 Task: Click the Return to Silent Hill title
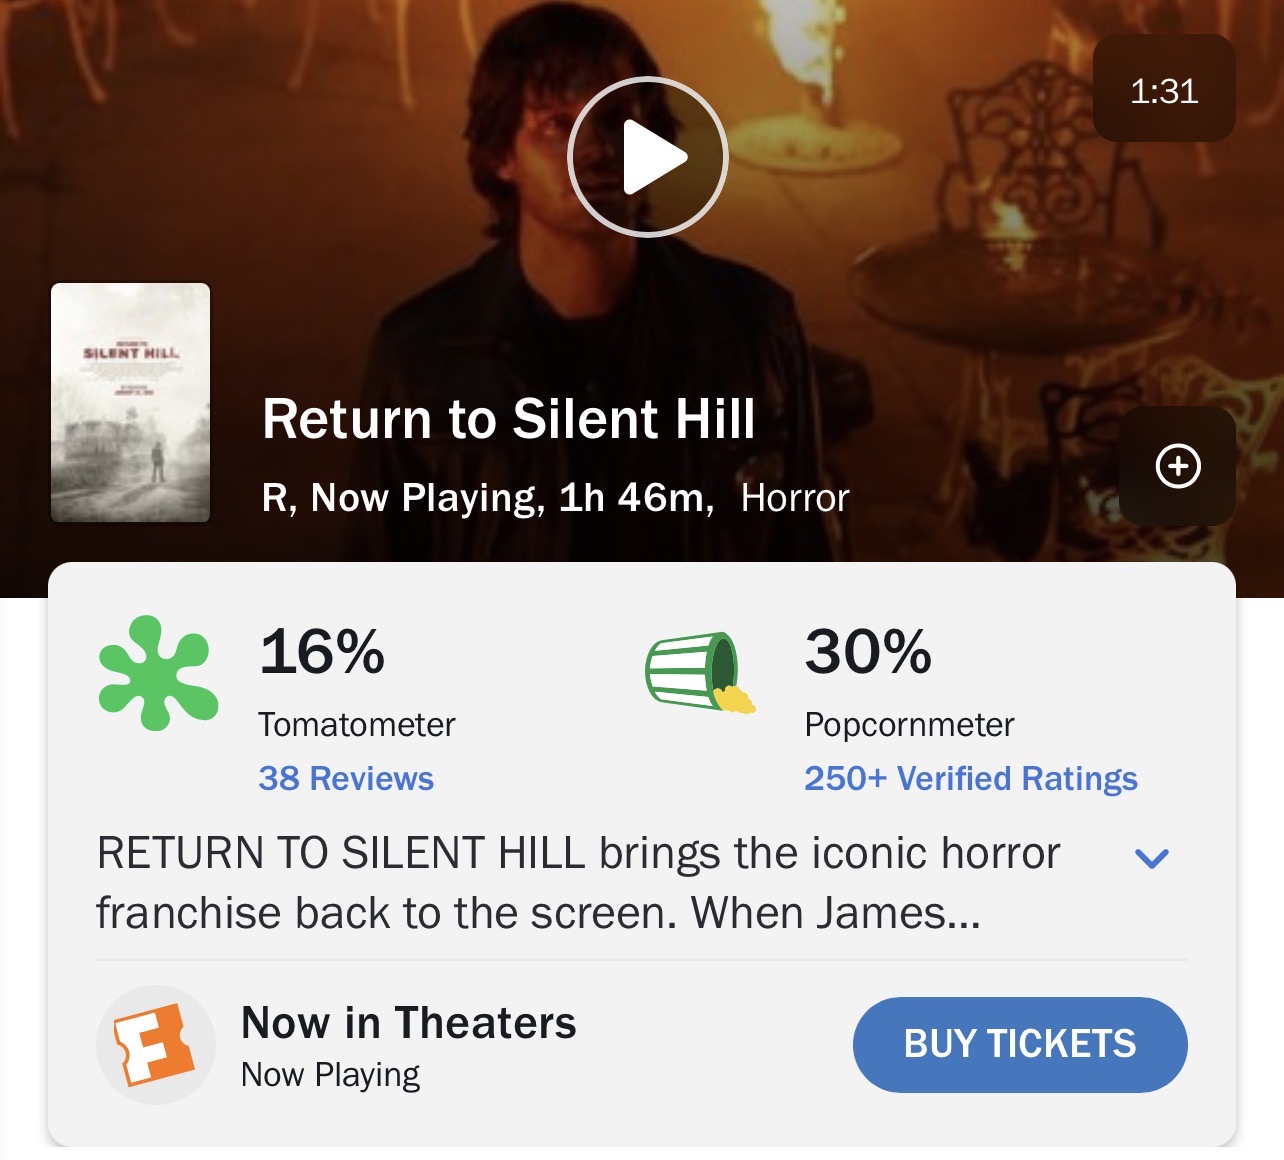tap(508, 419)
